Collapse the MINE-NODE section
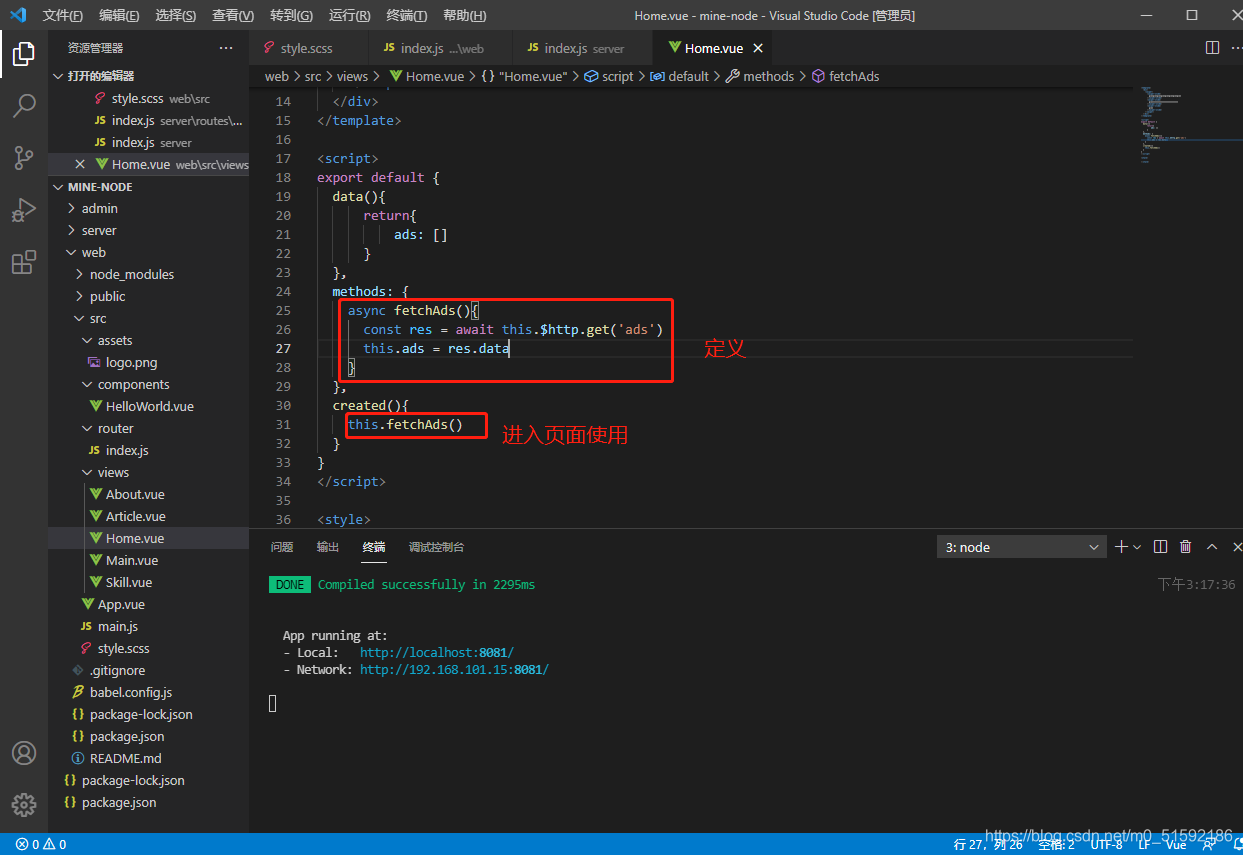Viewport: 1243px width, 855px height. pos(148,187)
